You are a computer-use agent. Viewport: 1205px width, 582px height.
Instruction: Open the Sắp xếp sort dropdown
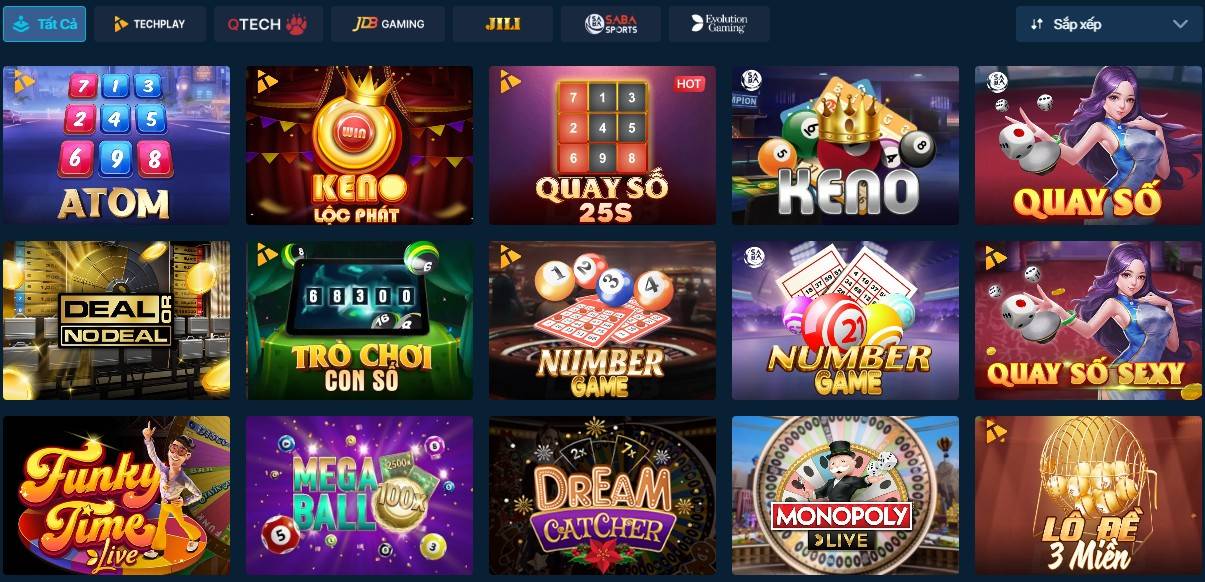click(x=1109, y=24)
